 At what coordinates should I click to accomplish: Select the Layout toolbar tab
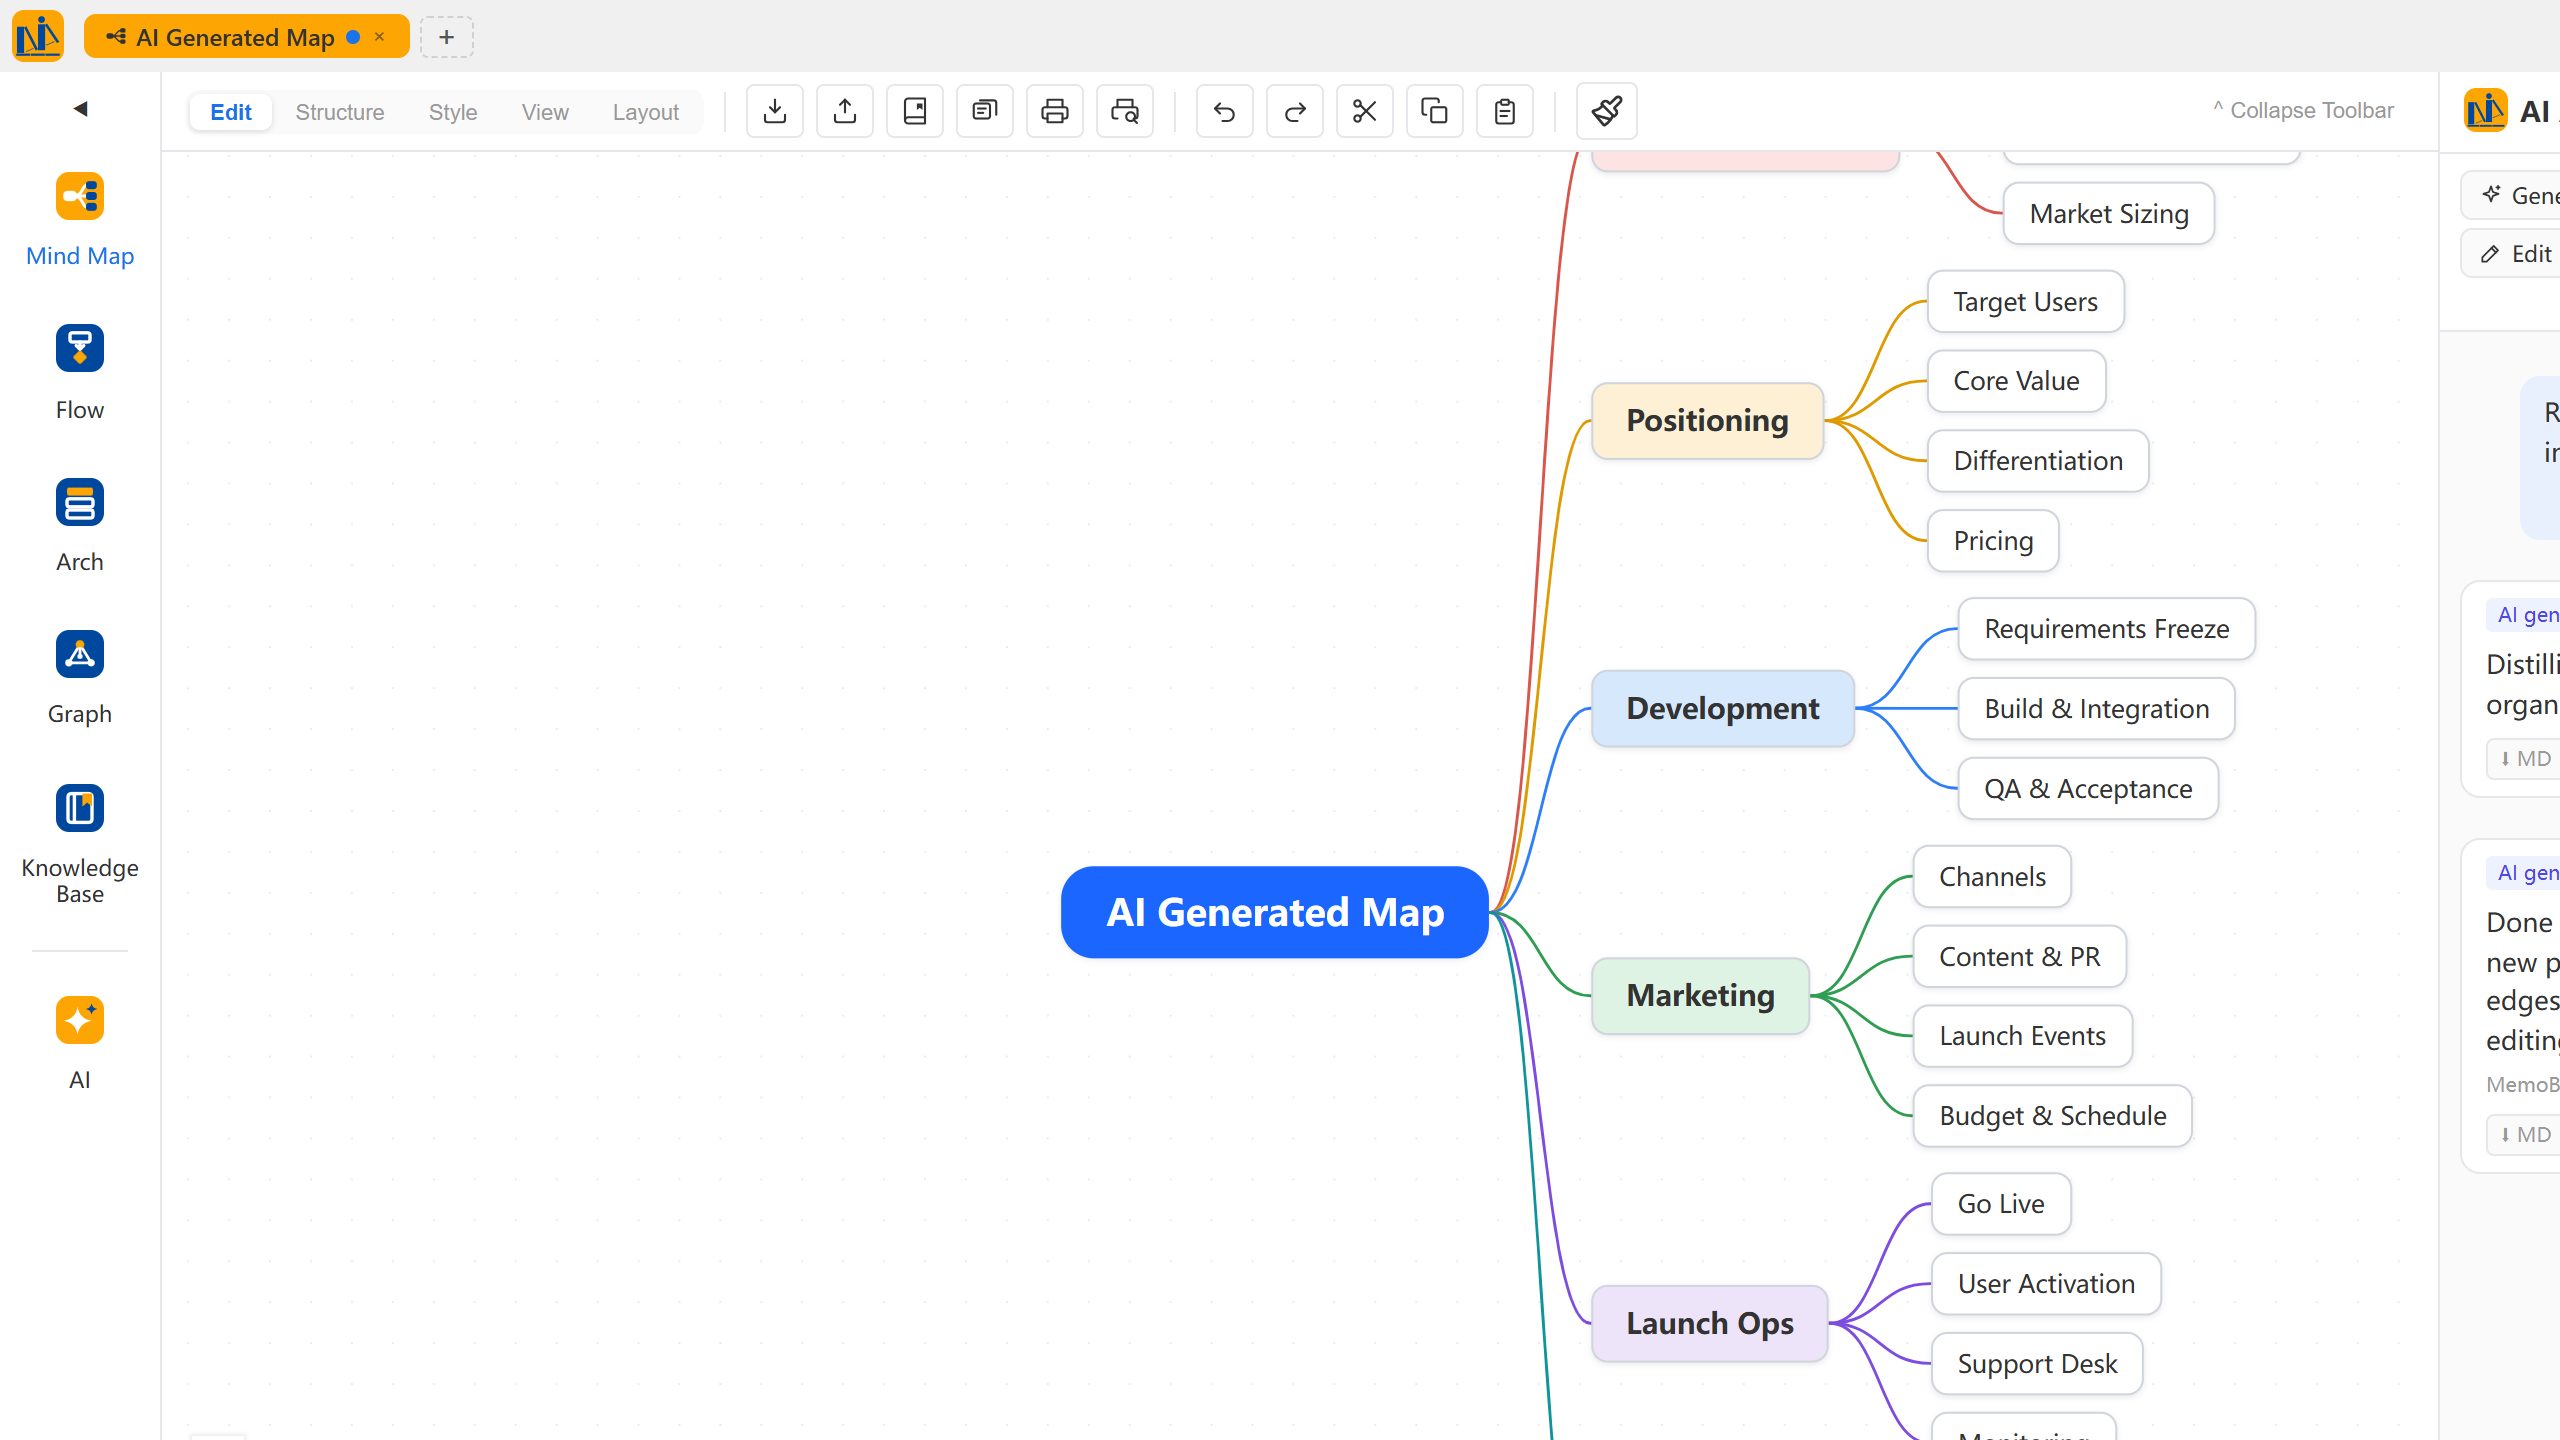coord(646,112)
